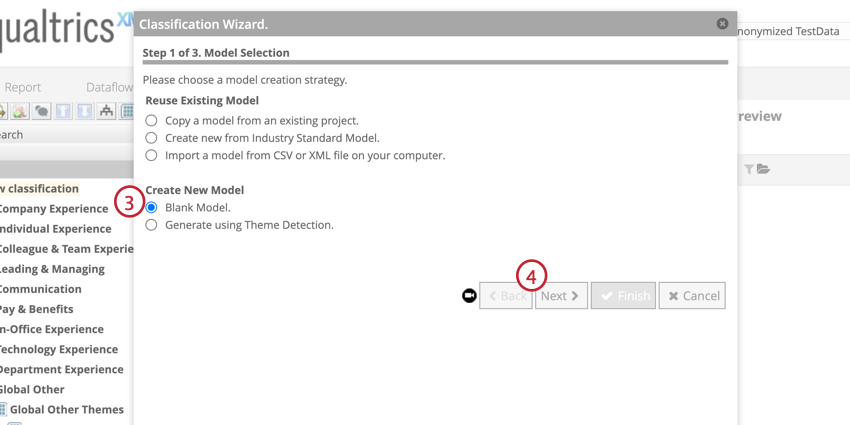
Task: Select 'Leading & Managing' in the tree
Action: (x=52, y=269)
